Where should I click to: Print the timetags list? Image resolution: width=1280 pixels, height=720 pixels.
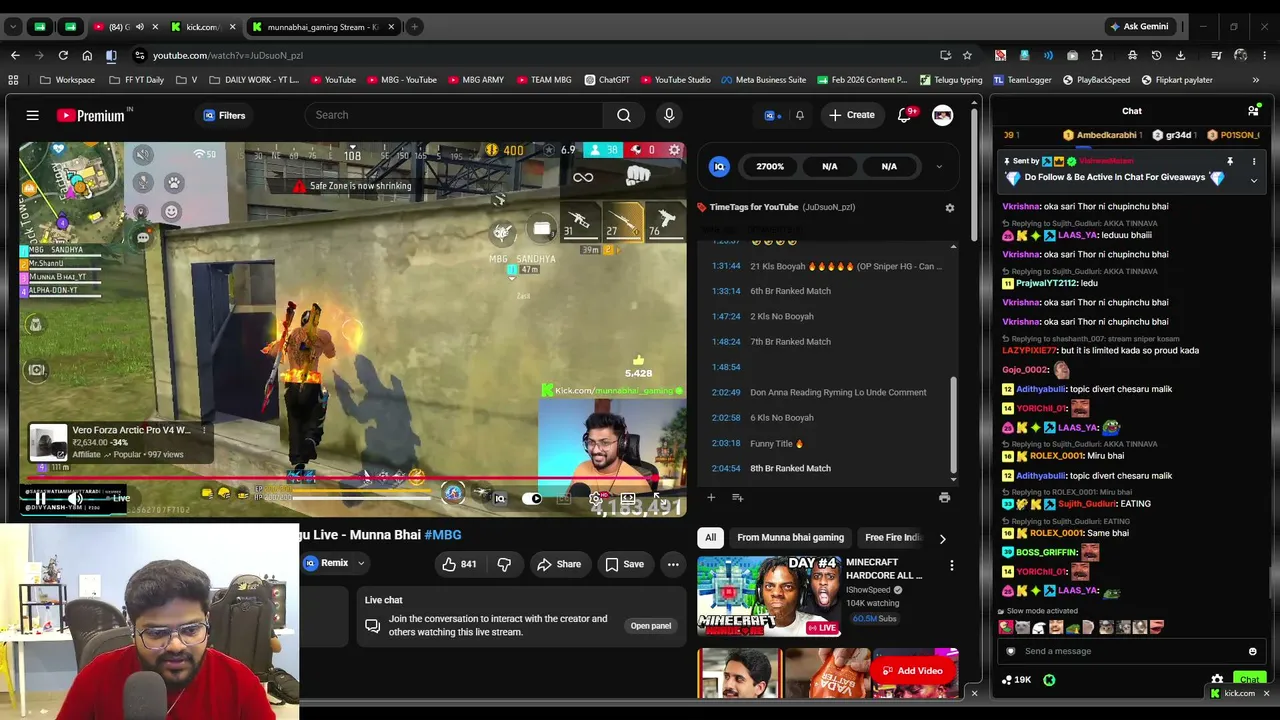(x=944, y=497)
